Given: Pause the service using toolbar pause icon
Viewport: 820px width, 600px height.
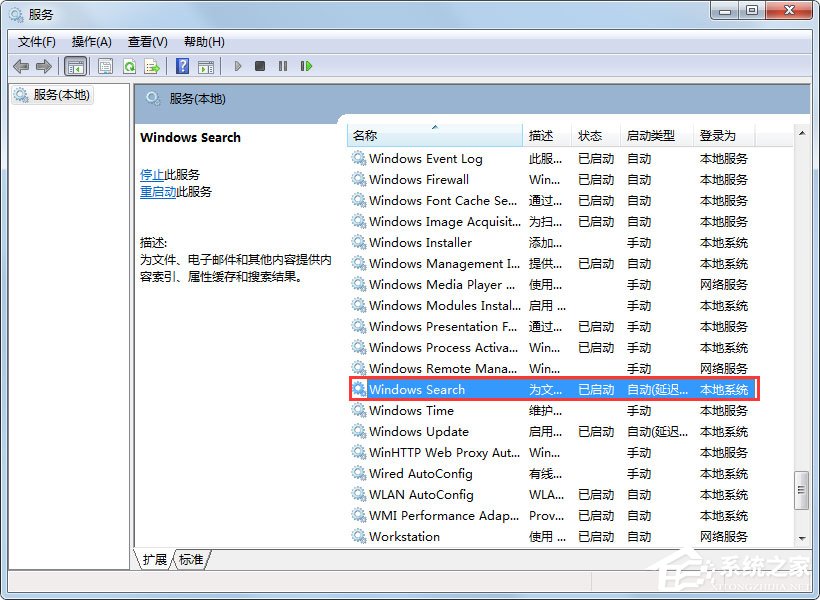Looking at the screenshot, I should [283, 66].
